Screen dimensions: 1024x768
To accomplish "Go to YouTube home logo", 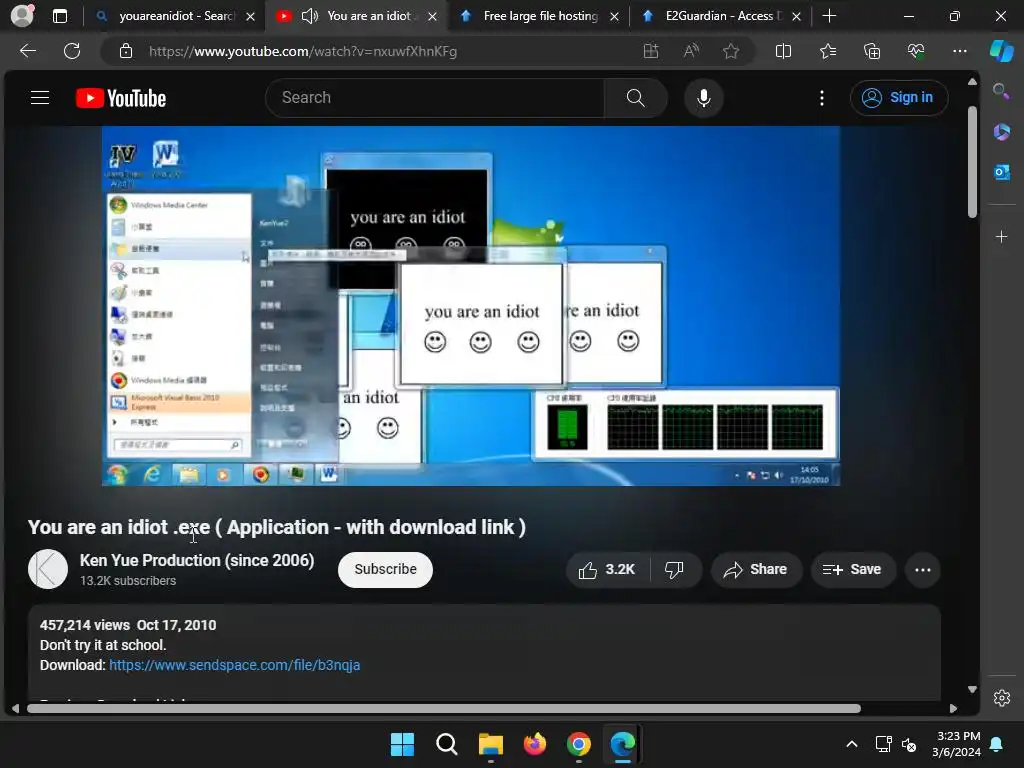I will click(121, 98).
